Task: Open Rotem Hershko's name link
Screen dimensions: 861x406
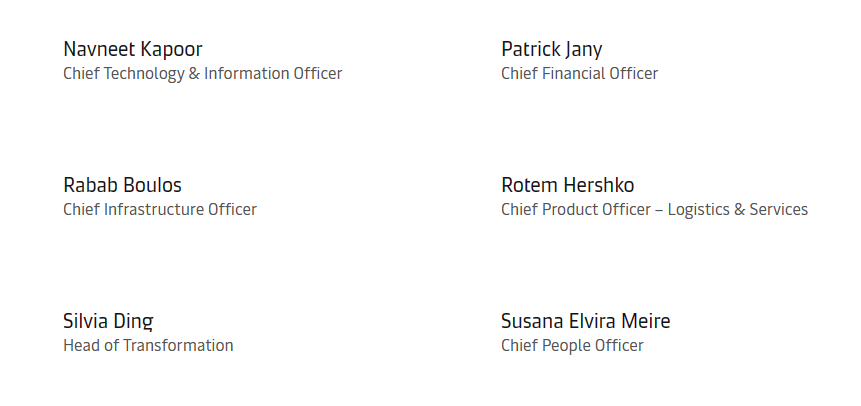Action: [x=568, y=185]
